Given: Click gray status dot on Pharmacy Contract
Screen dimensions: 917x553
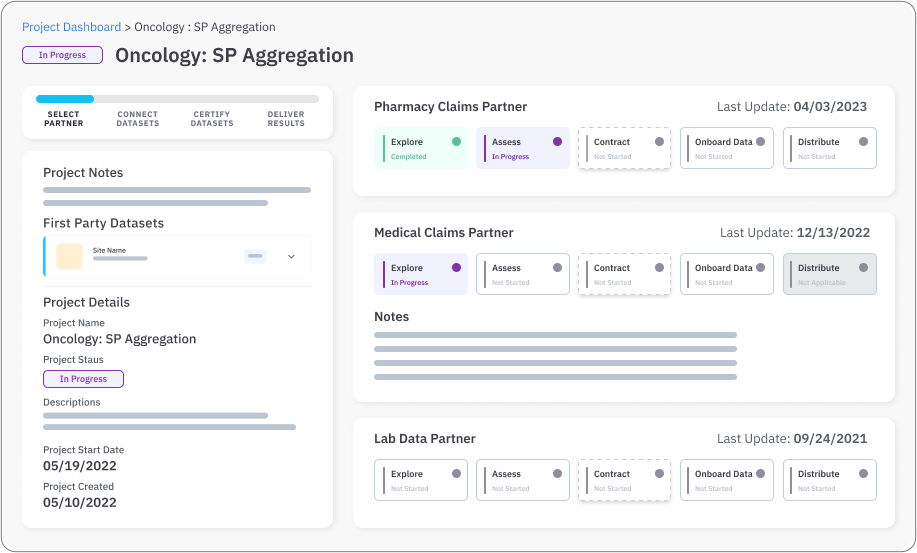Looking at the screenshot, I should (x=659, y=142).
